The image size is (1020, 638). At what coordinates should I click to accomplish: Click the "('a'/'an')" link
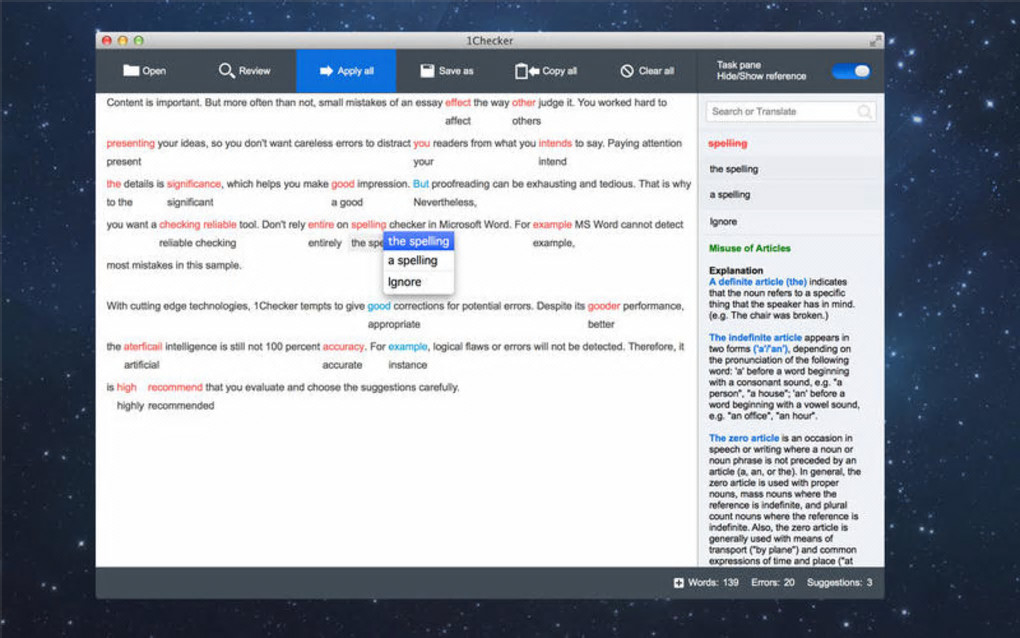coord(770,349)
